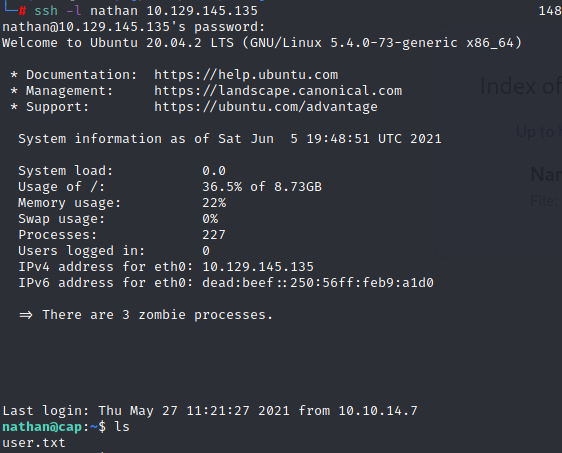Click the zombie processes warning line
The height and width of the screenshot is (453, 562).
(x=146, y=315)
